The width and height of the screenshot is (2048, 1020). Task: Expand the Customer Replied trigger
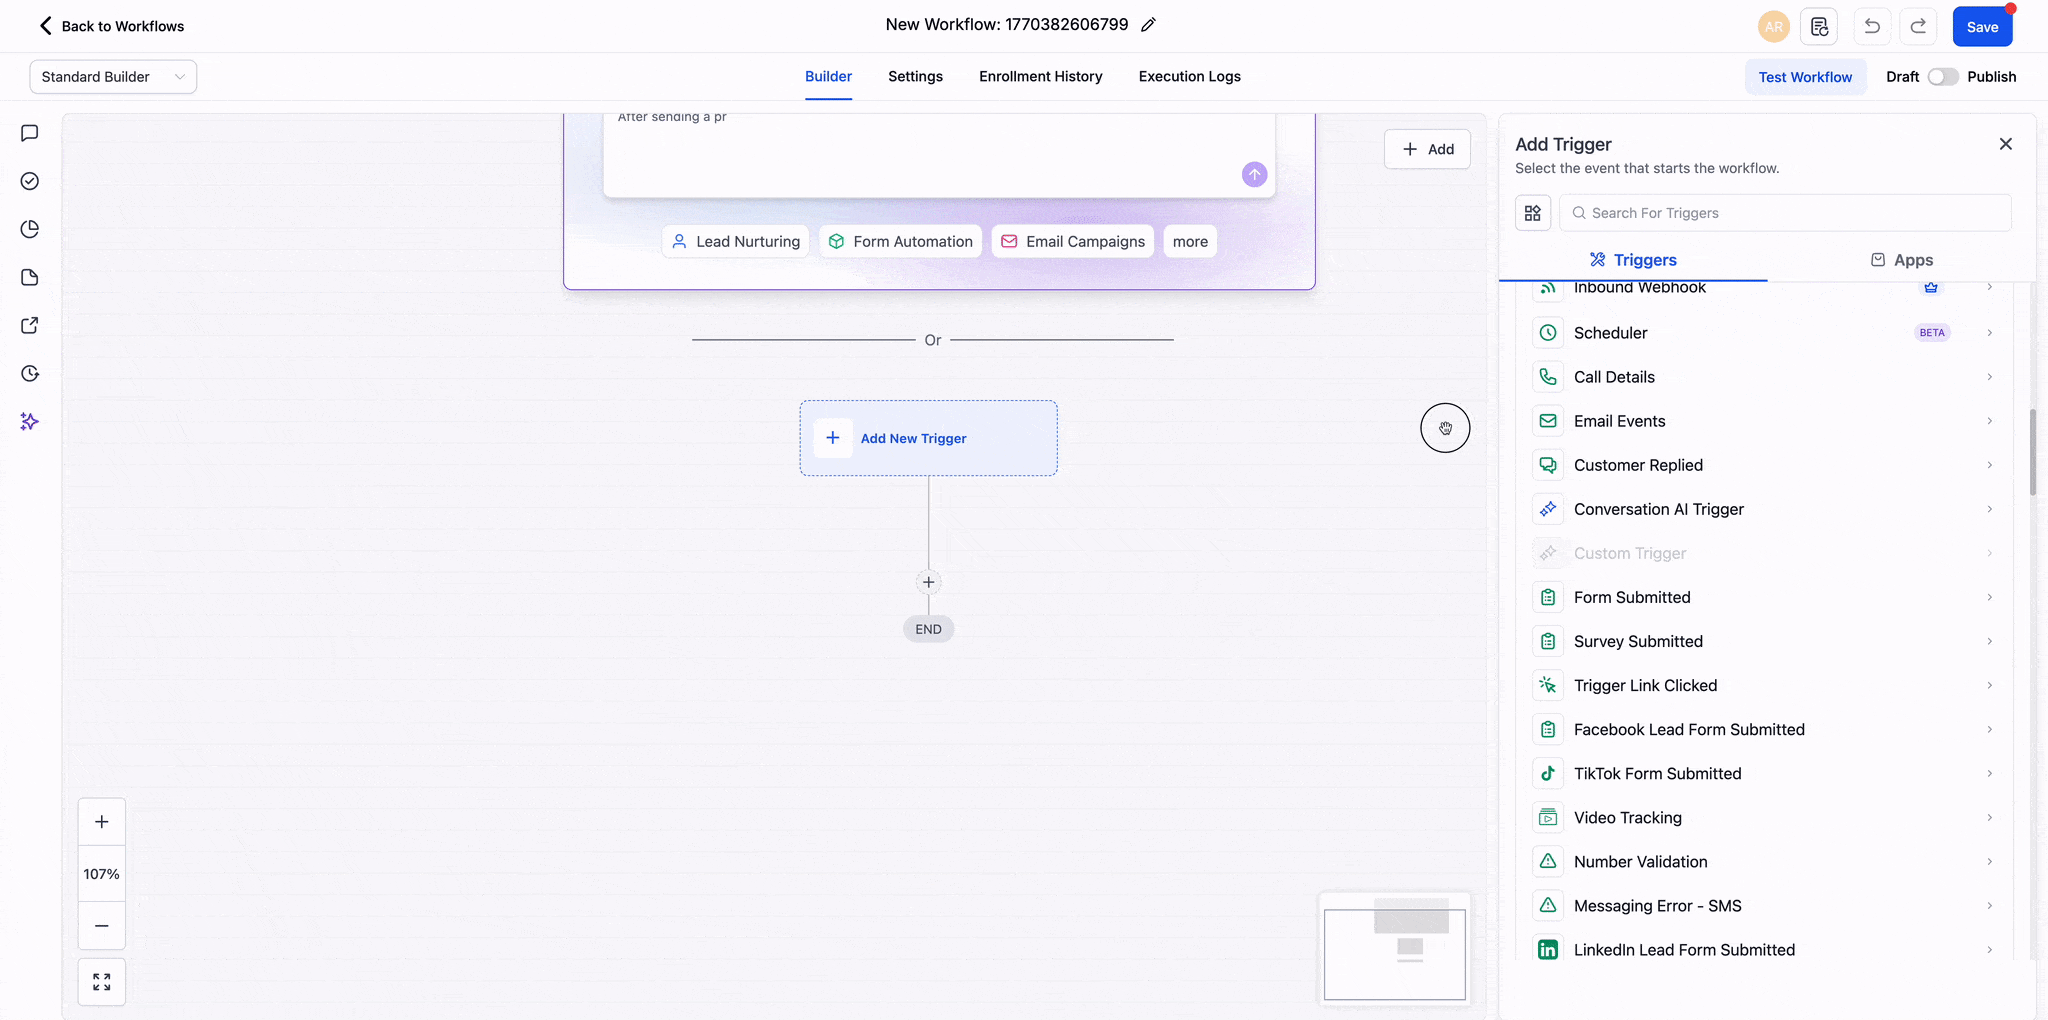pyautogui.click(x=1760, y=465)
